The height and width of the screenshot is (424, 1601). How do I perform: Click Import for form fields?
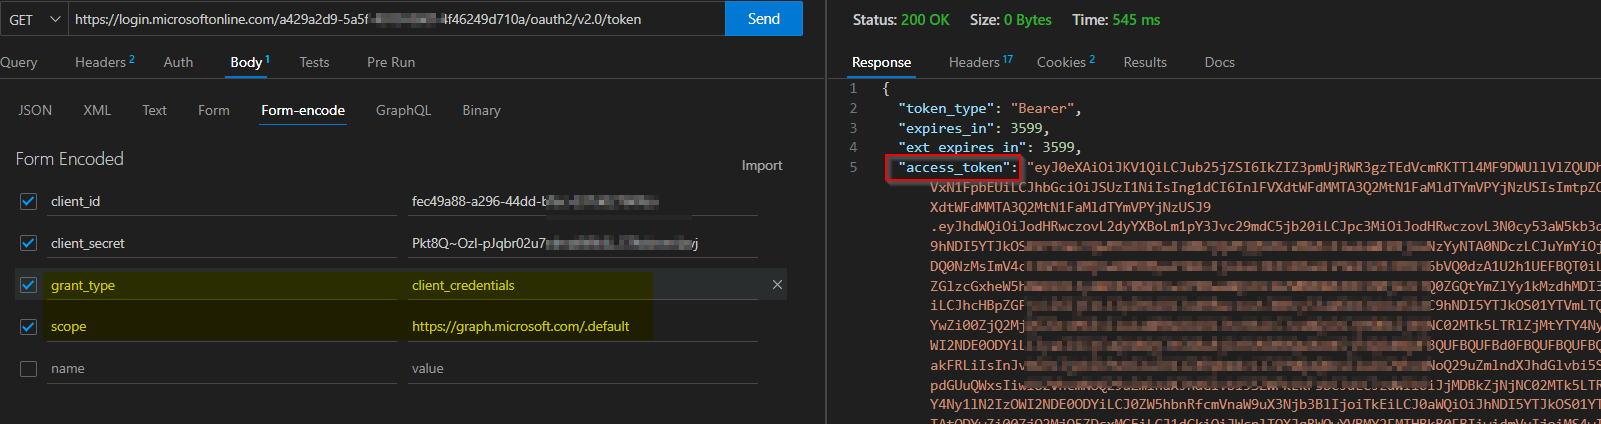point(762,166)
